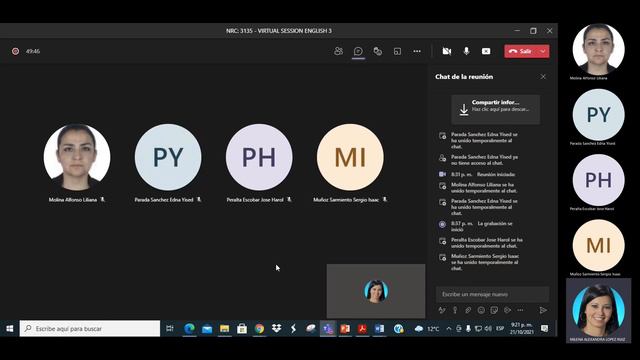Leave the meeting with Salir button
This screenshot has width=640, height=360.
point(521,51)
